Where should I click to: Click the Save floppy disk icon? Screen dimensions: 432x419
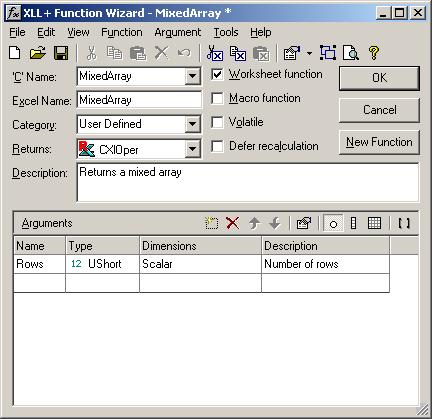pyautogui.click(x=61, y=53)
